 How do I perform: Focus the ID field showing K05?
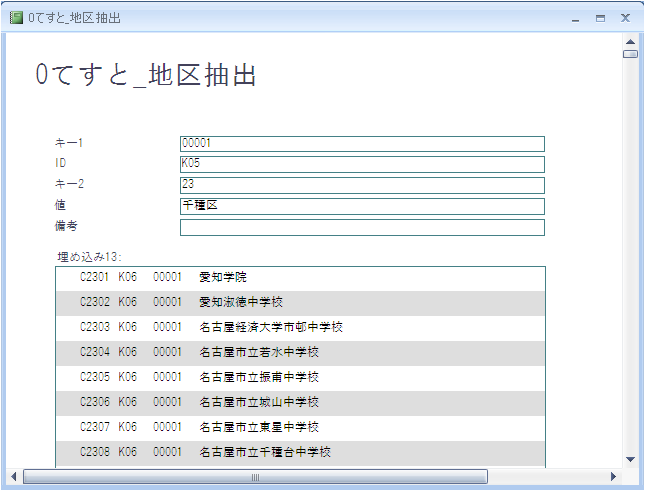(x=362, y=164)
